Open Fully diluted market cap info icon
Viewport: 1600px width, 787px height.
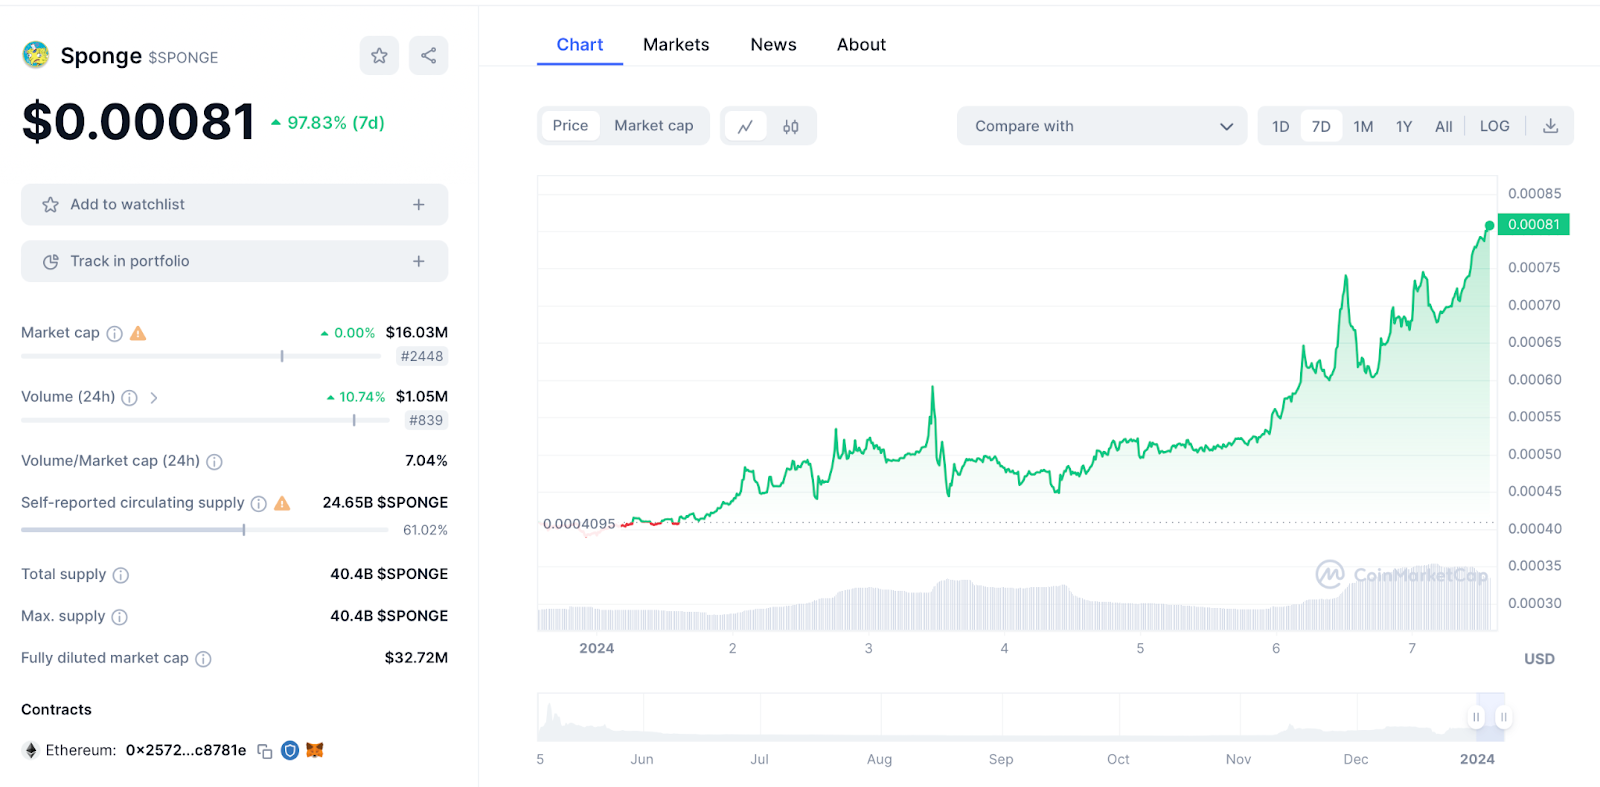[x=203, y=659]
